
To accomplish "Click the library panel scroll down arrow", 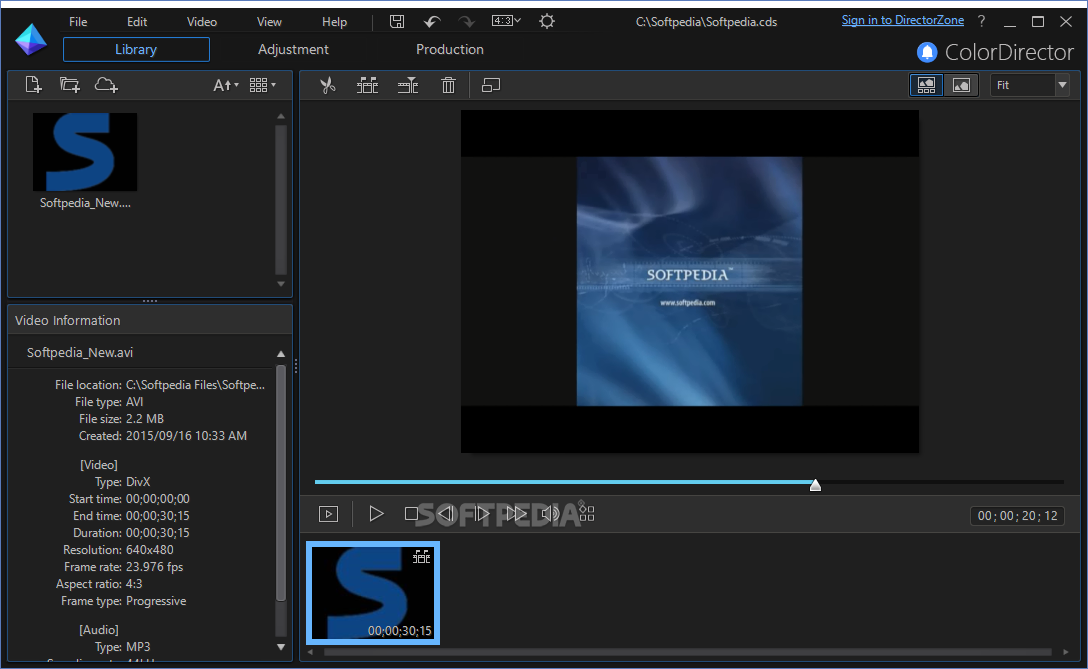I will click(x=280, y=284).
